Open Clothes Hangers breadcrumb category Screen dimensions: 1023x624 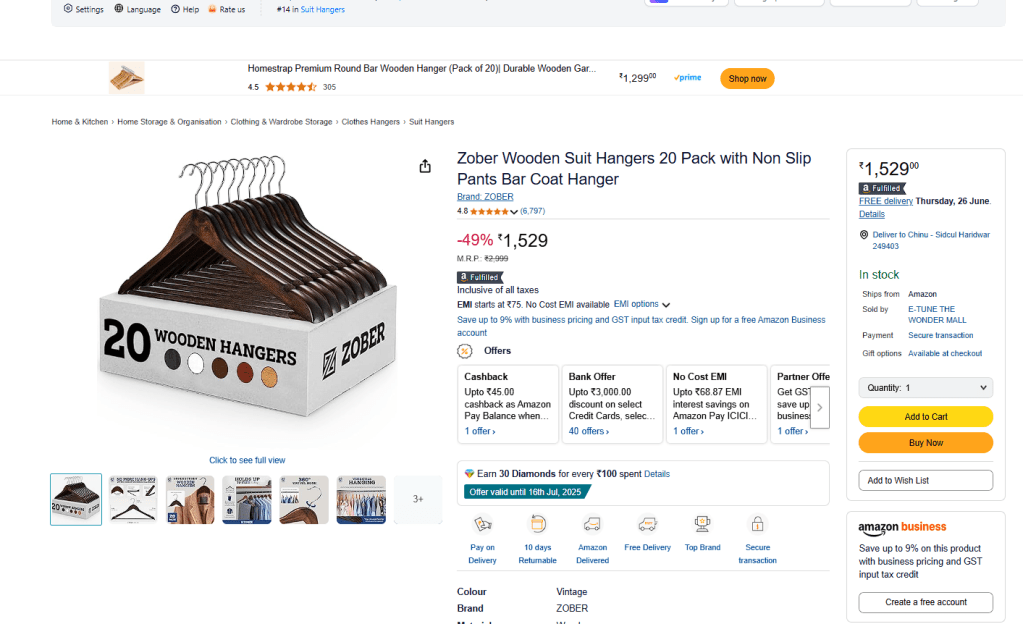[370, 122]
